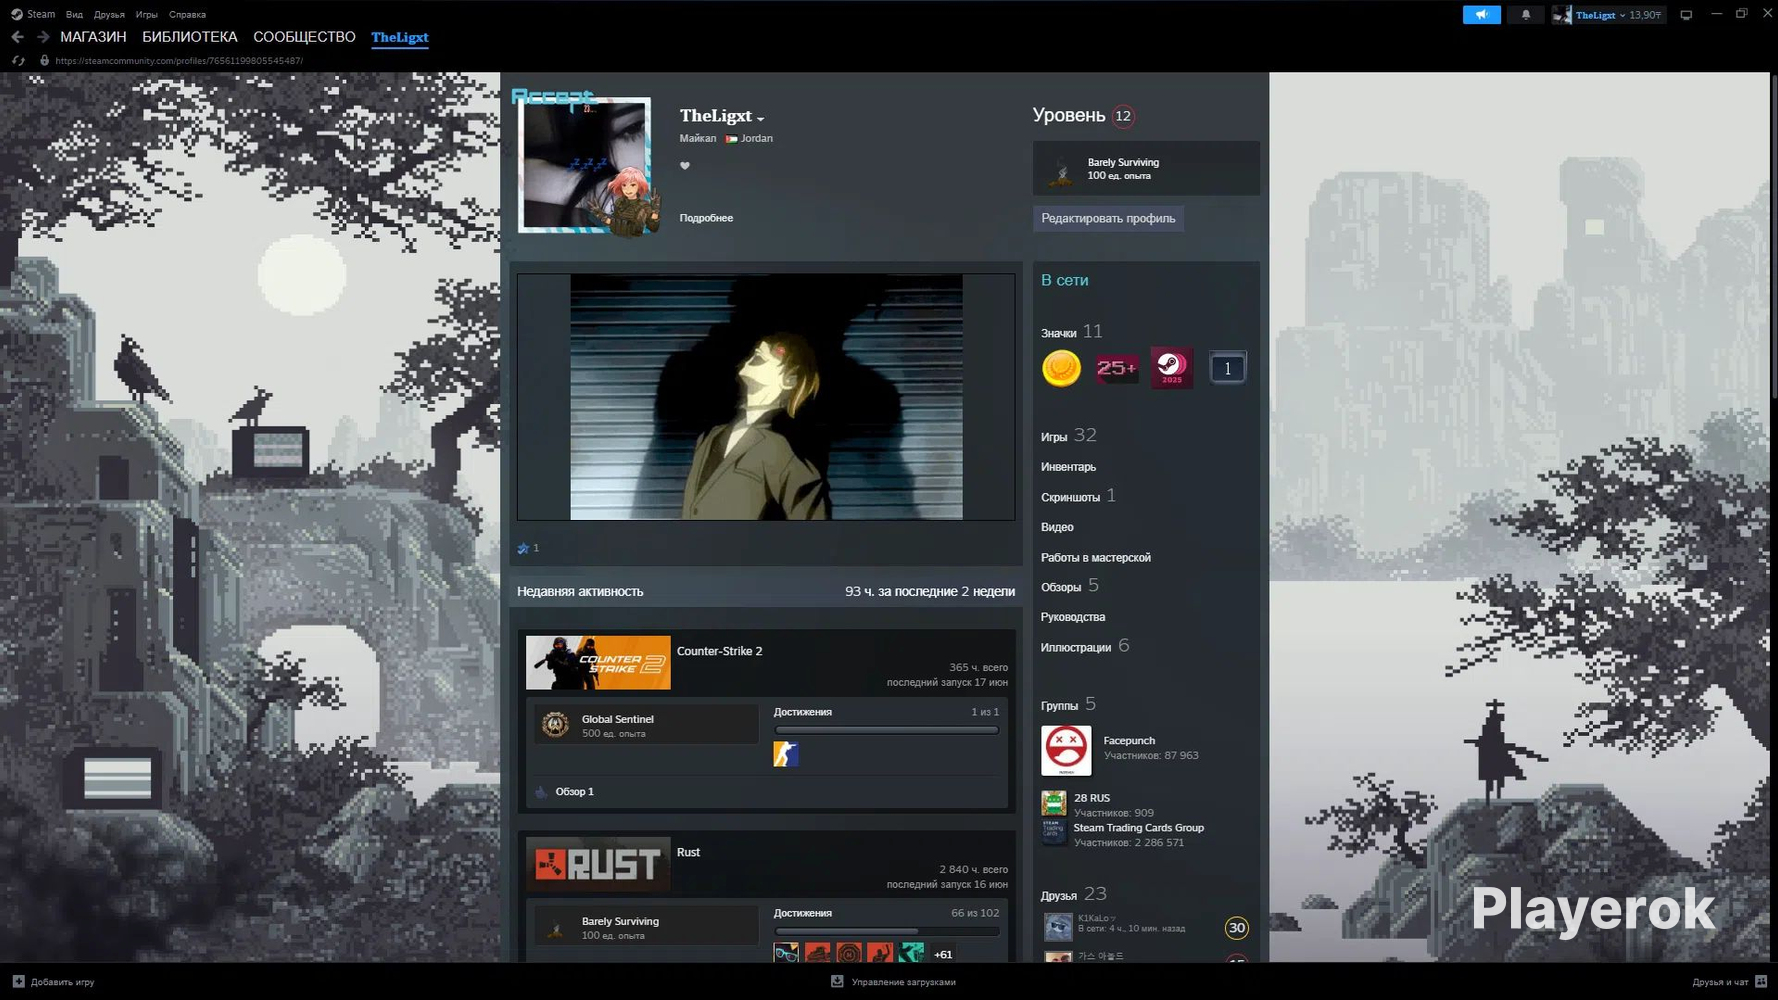
Task: Click the forward navigation arrow
Action: pos(43,37)
